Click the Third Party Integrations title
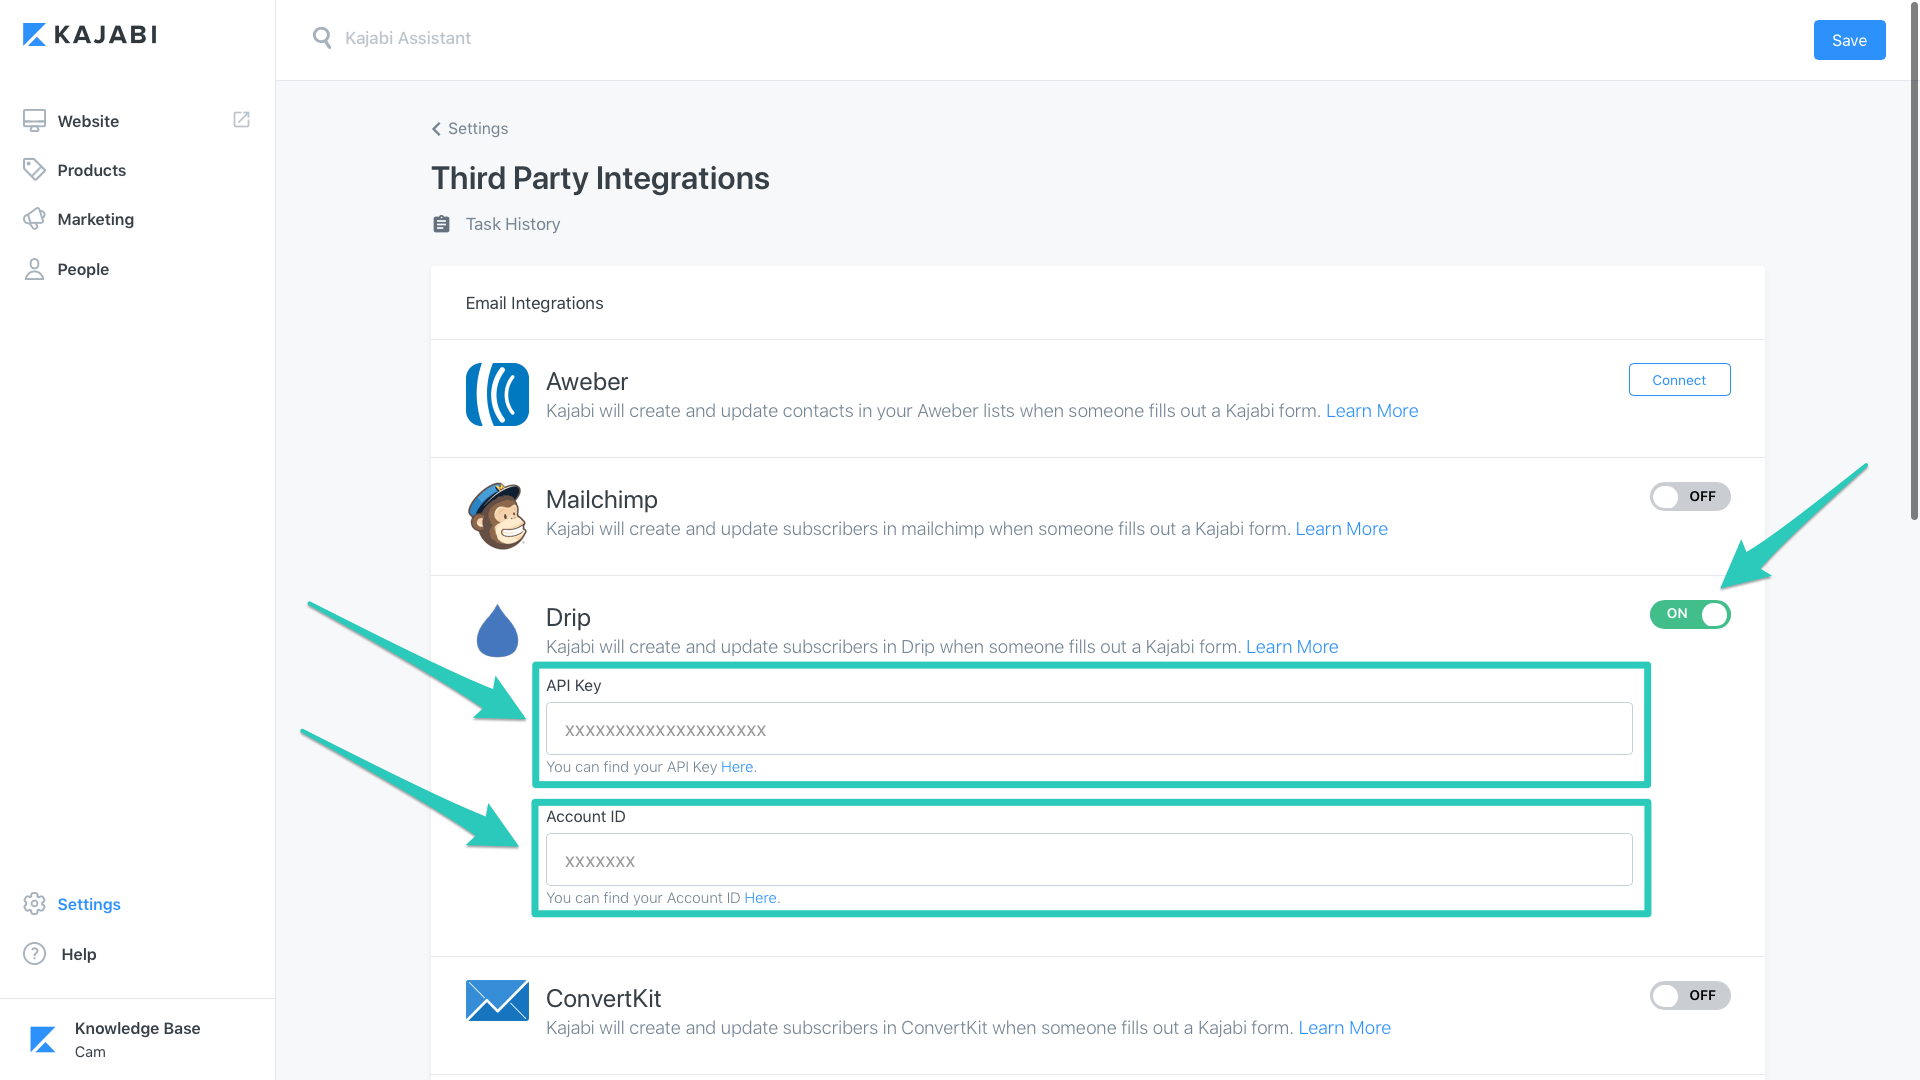Screen dimensions: 1920x1080 coord(600,178)
